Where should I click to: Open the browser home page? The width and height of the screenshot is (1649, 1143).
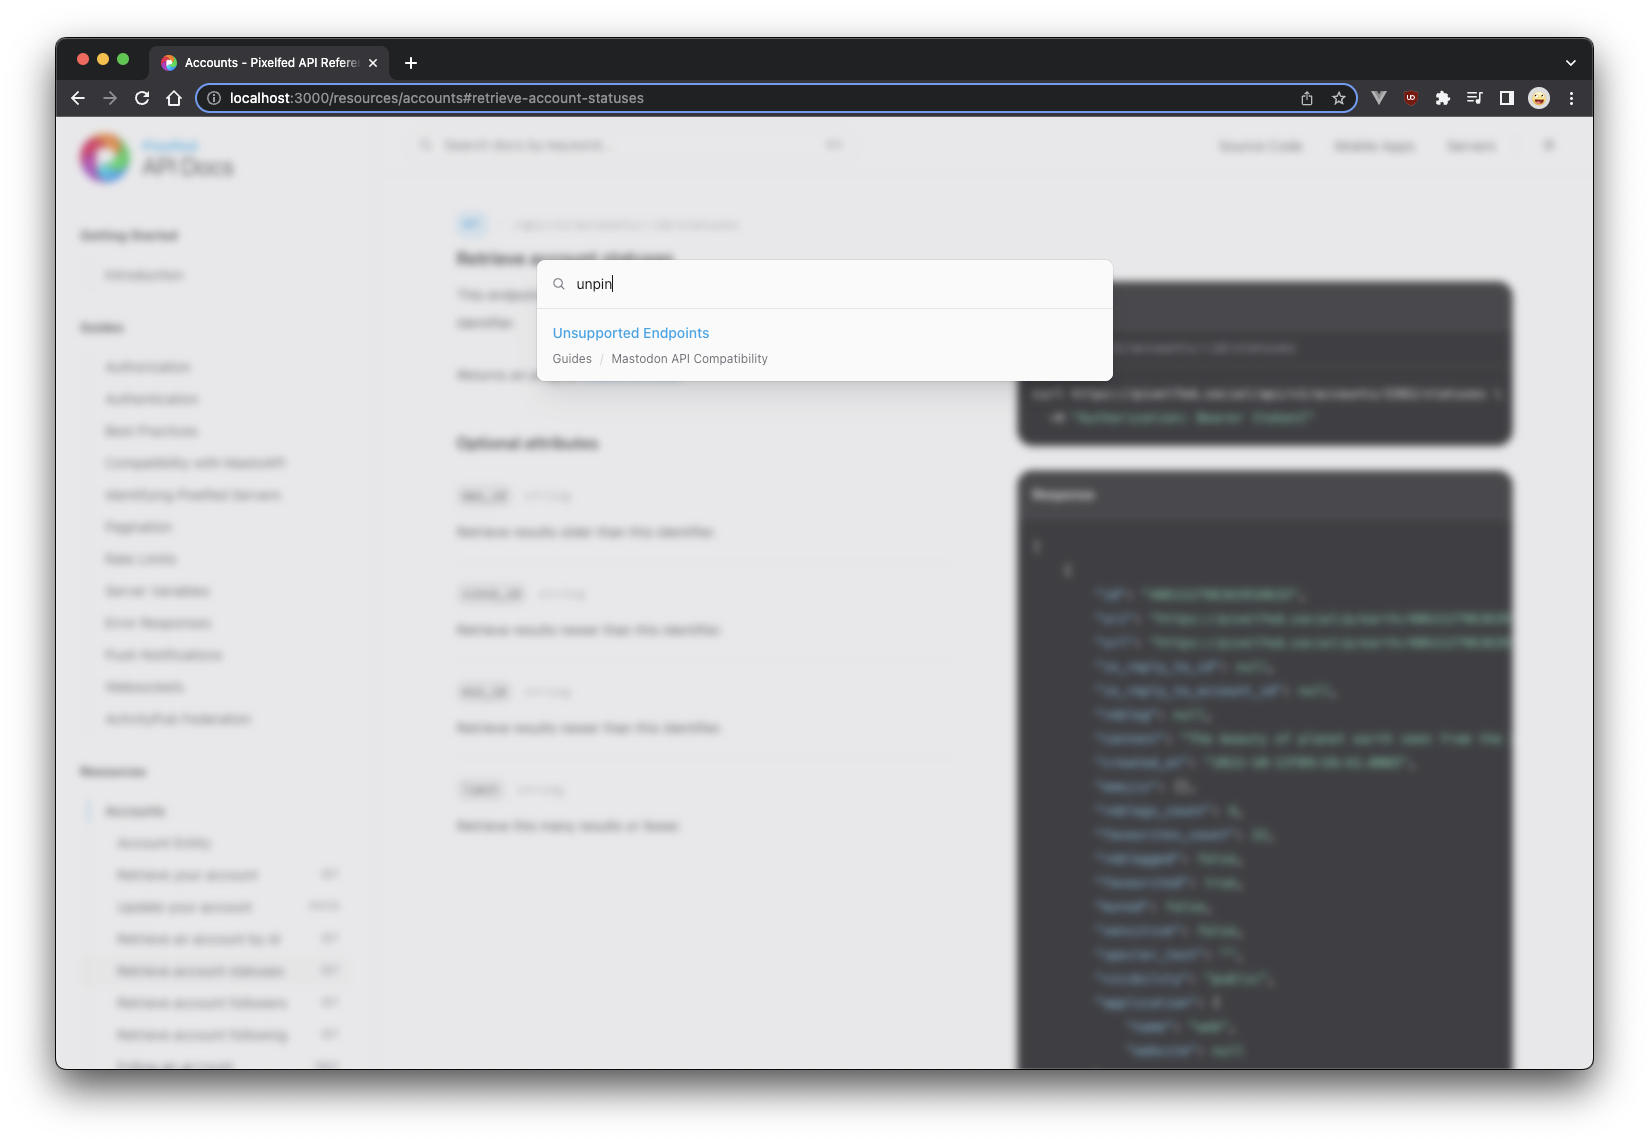[174, 98]
